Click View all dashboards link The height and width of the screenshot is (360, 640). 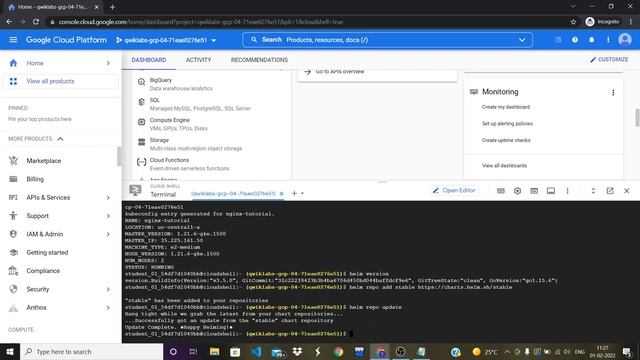(x=504, y=166)
